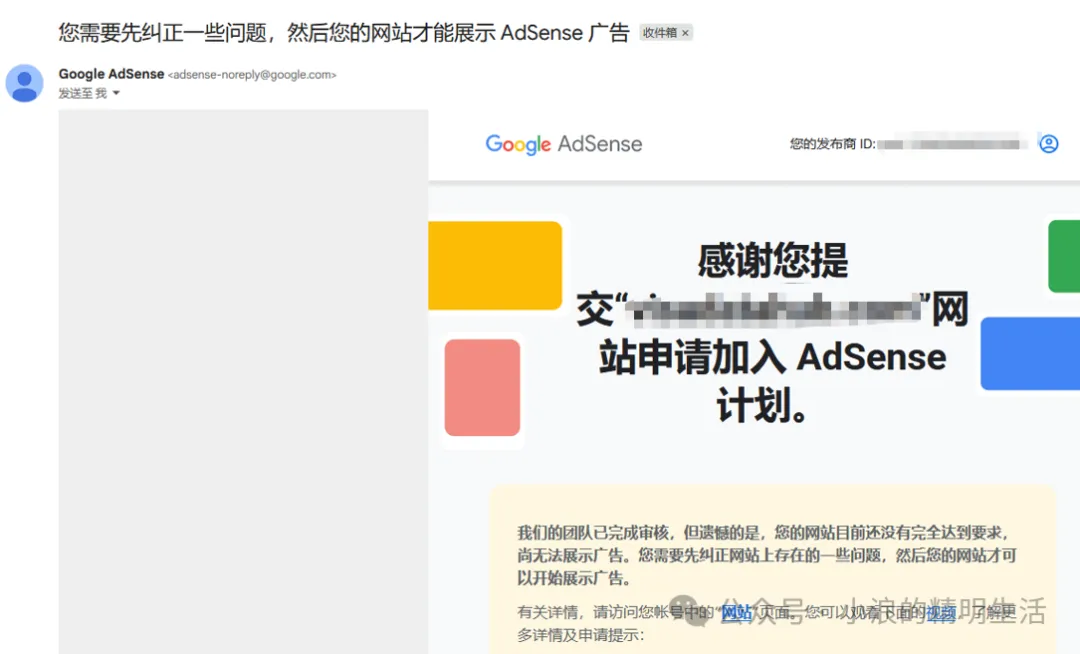Open the account icon beside publisher ID
This screenshot has height=654, width=1080.
coord(1048,143)
